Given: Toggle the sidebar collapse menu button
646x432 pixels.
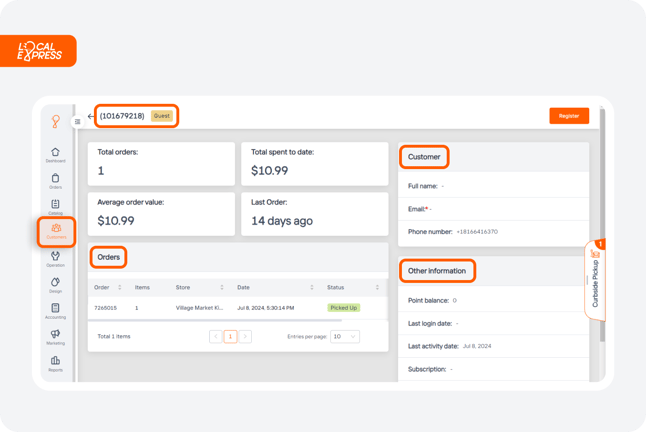Looking at the screenshot, I should [x=77, y=121].
